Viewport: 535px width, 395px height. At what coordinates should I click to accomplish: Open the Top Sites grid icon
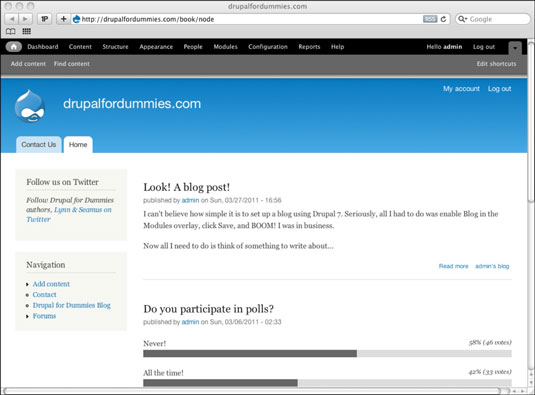pyautogui.click(x=27, y=31)
